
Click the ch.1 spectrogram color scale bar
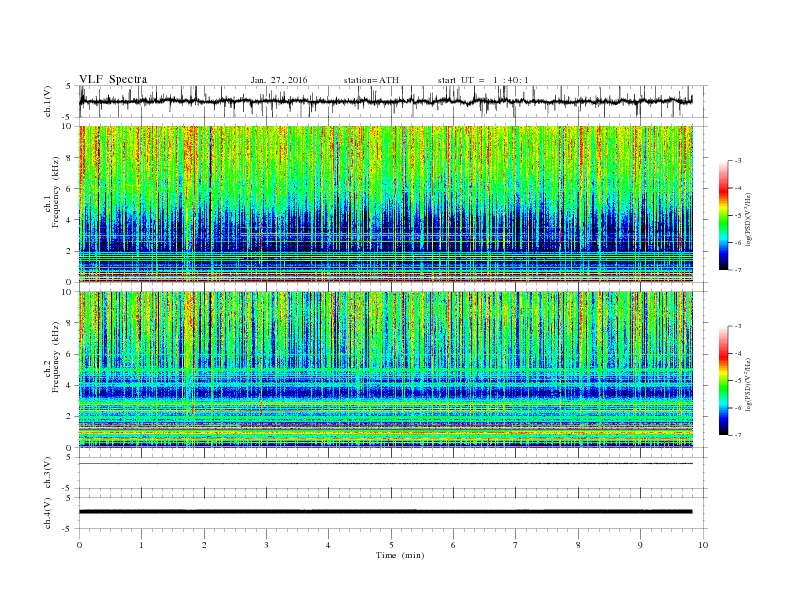[x=724, y=216]
